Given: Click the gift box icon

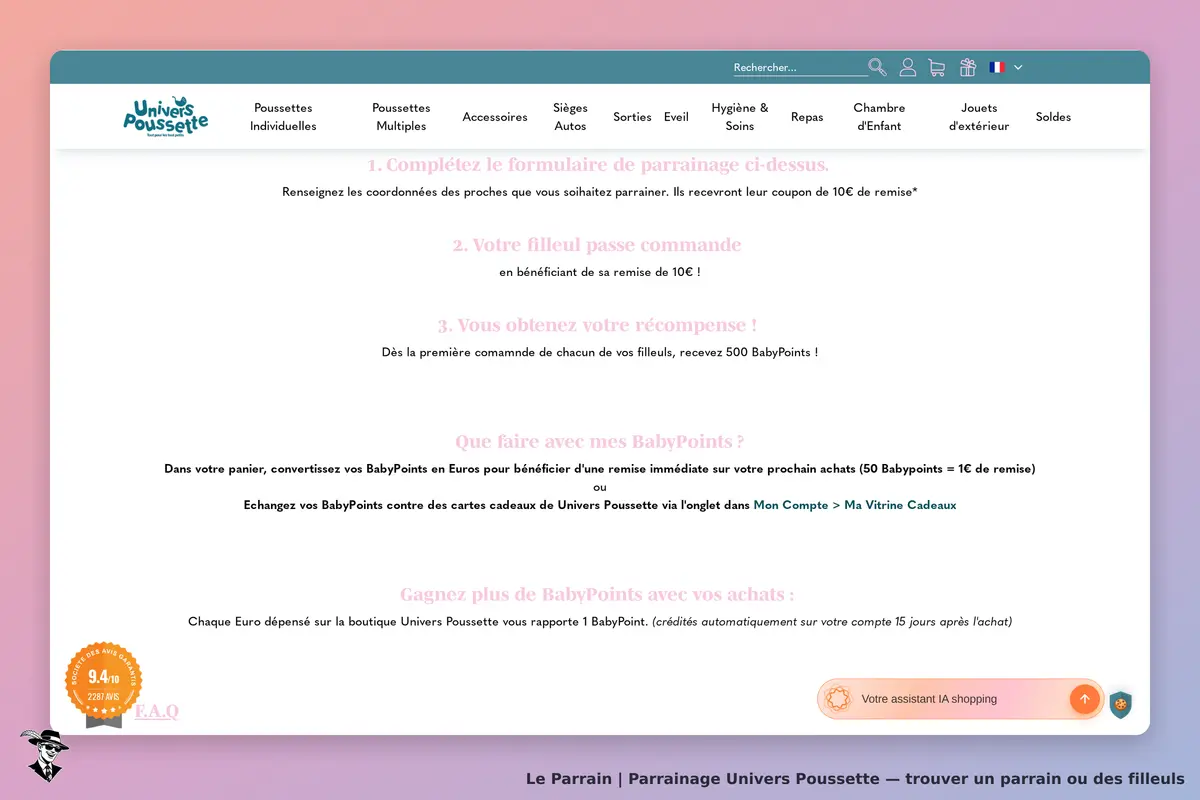Looking at the screenshot, I should (x=967, y=67).
